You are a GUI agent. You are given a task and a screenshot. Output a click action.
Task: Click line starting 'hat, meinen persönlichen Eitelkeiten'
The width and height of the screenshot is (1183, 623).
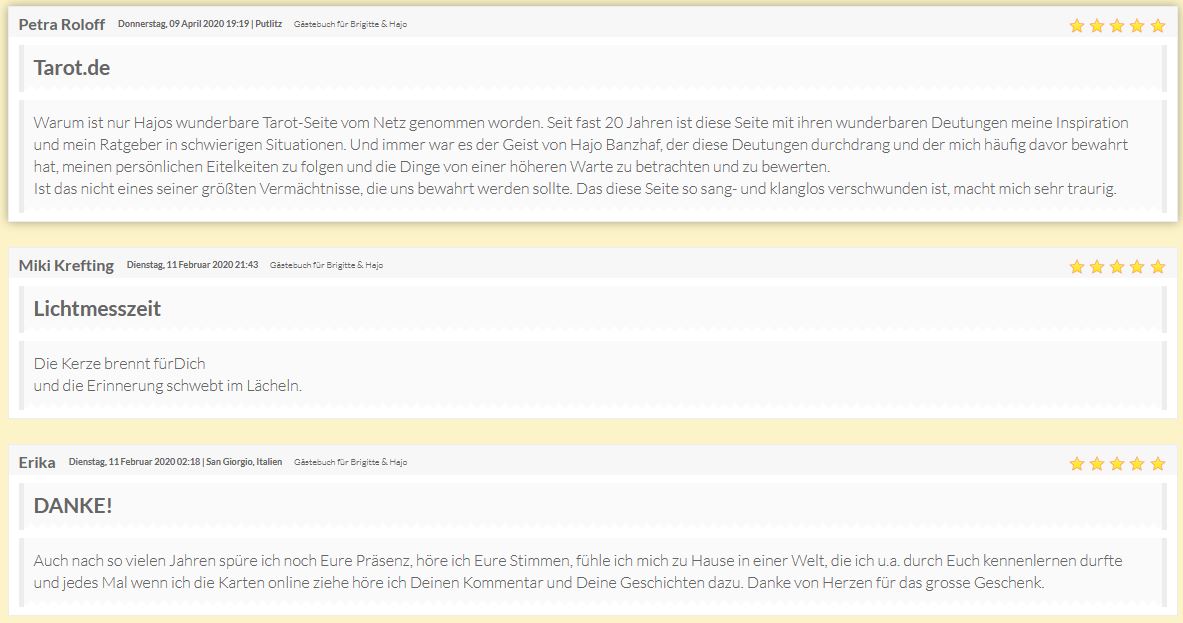coord(432,167)
